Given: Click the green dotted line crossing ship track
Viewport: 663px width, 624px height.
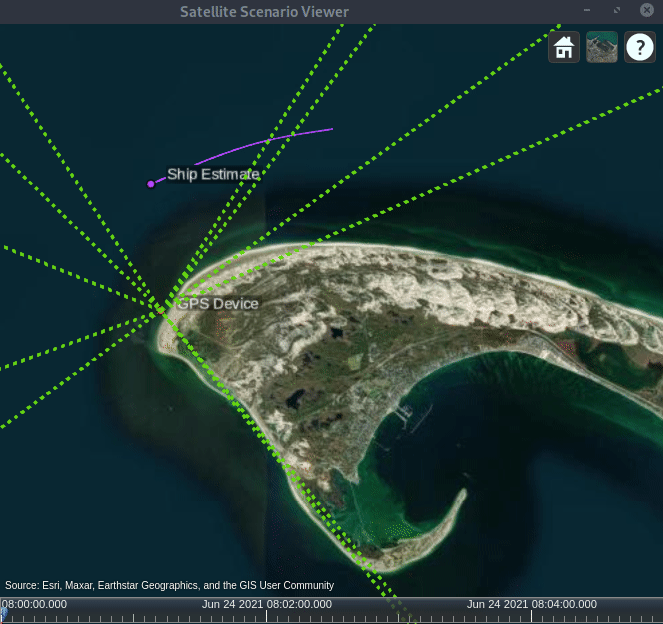Looking at the screenshot, I should click(284, 136).
